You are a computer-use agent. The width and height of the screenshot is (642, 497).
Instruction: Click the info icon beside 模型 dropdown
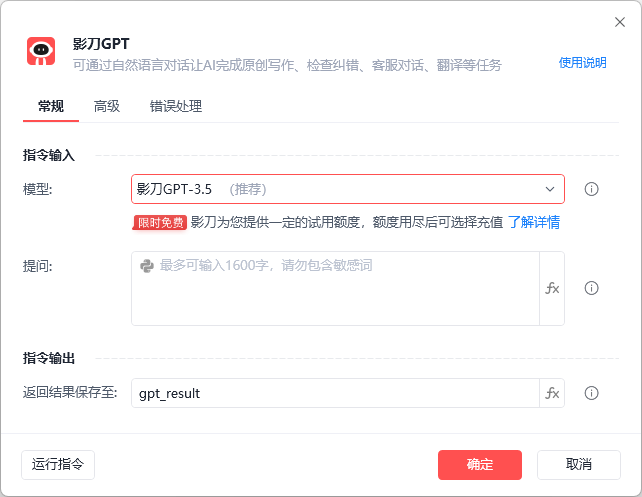point(591,189)
